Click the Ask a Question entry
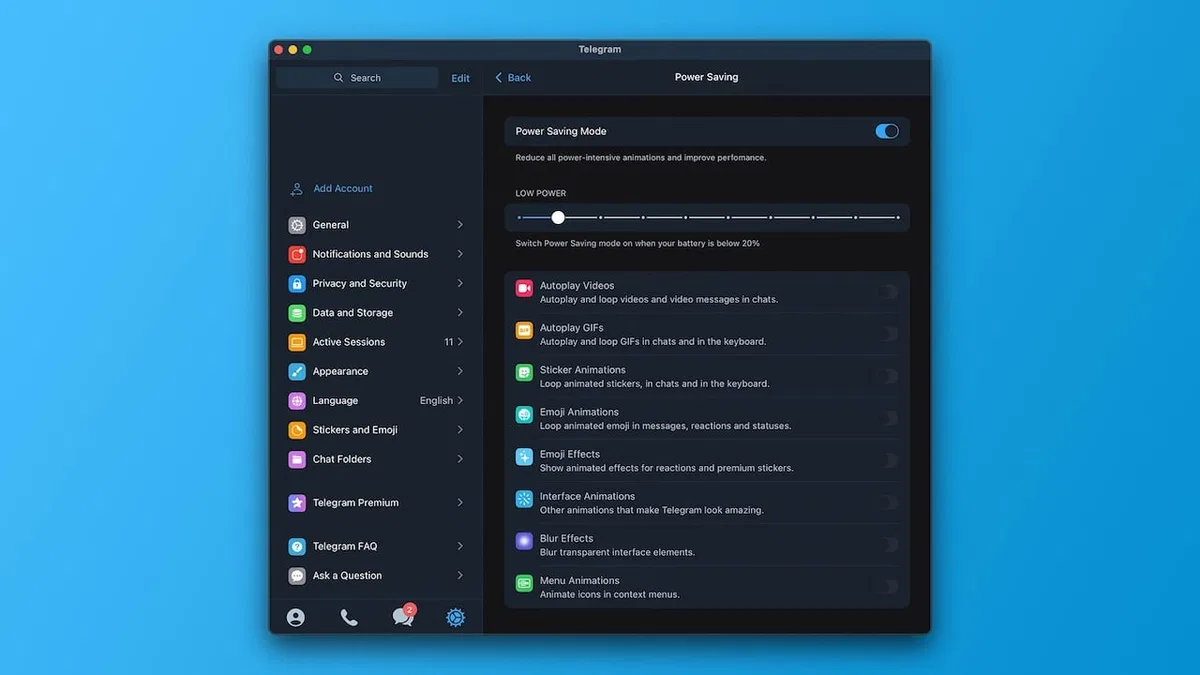This screenshot has width=1200, height=675. (376, 576)
